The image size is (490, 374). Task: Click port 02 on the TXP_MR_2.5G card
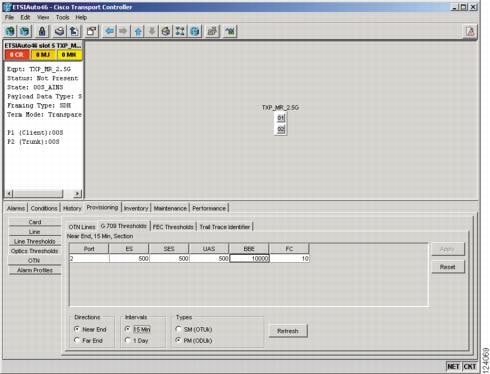click(x=281, y=129)
